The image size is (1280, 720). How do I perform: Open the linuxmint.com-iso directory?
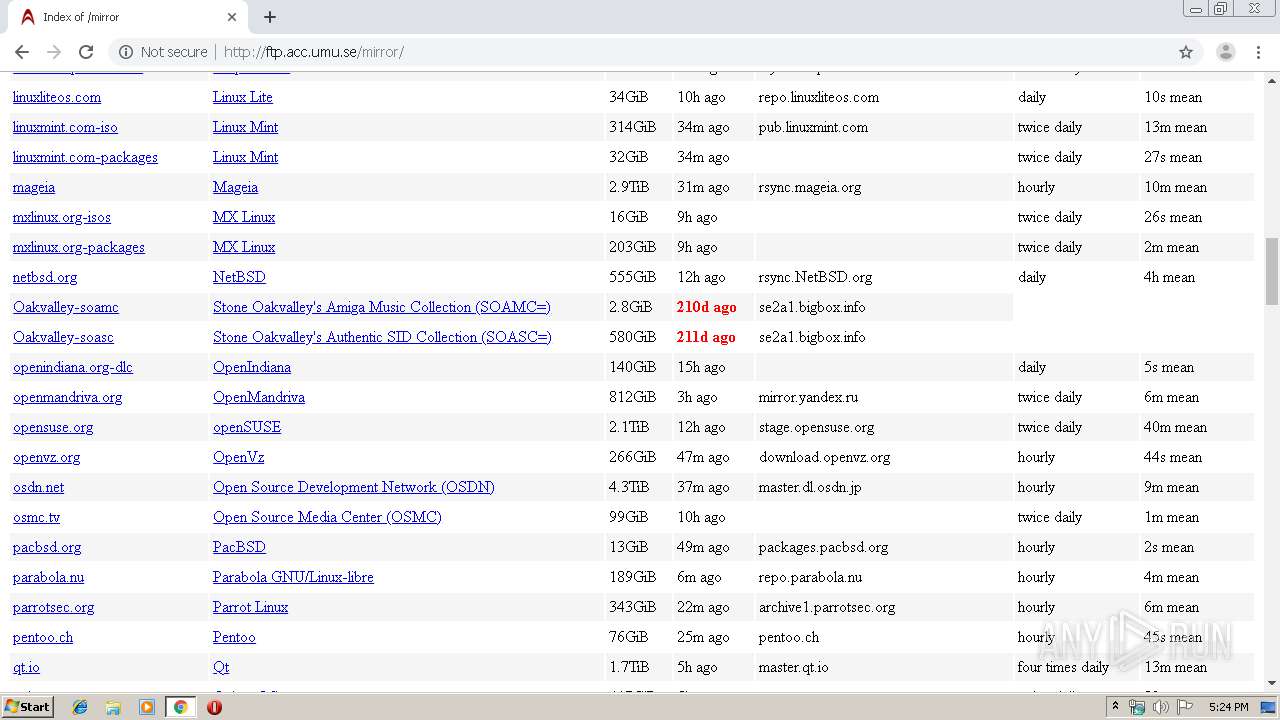(65, 127)
